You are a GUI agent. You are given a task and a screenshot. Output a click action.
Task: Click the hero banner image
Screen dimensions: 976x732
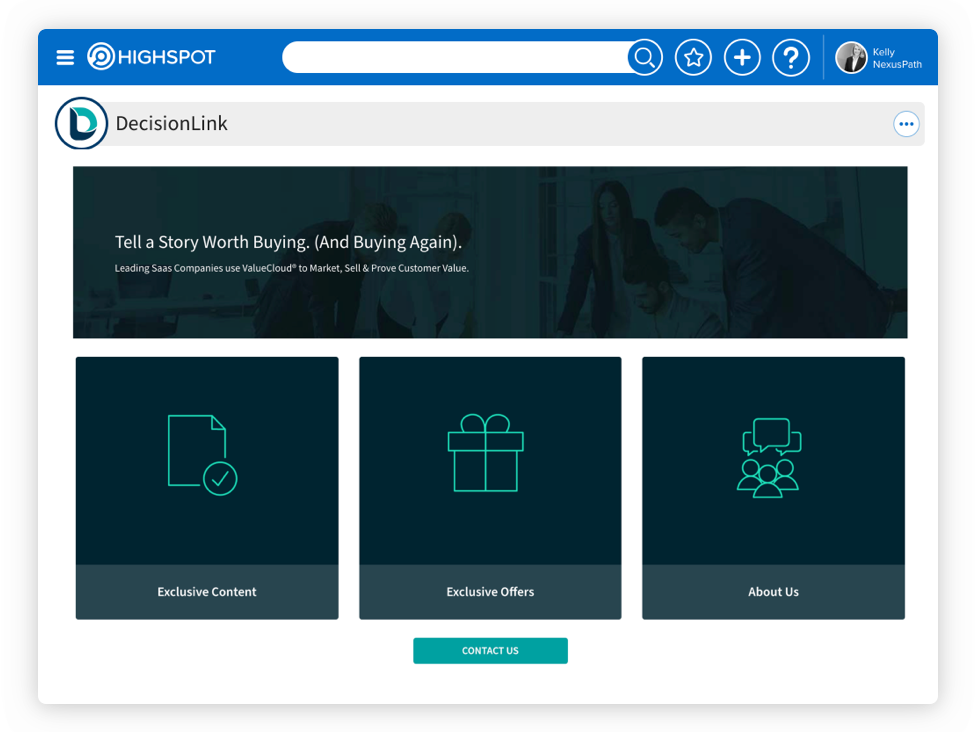click(x=490, y=252)
